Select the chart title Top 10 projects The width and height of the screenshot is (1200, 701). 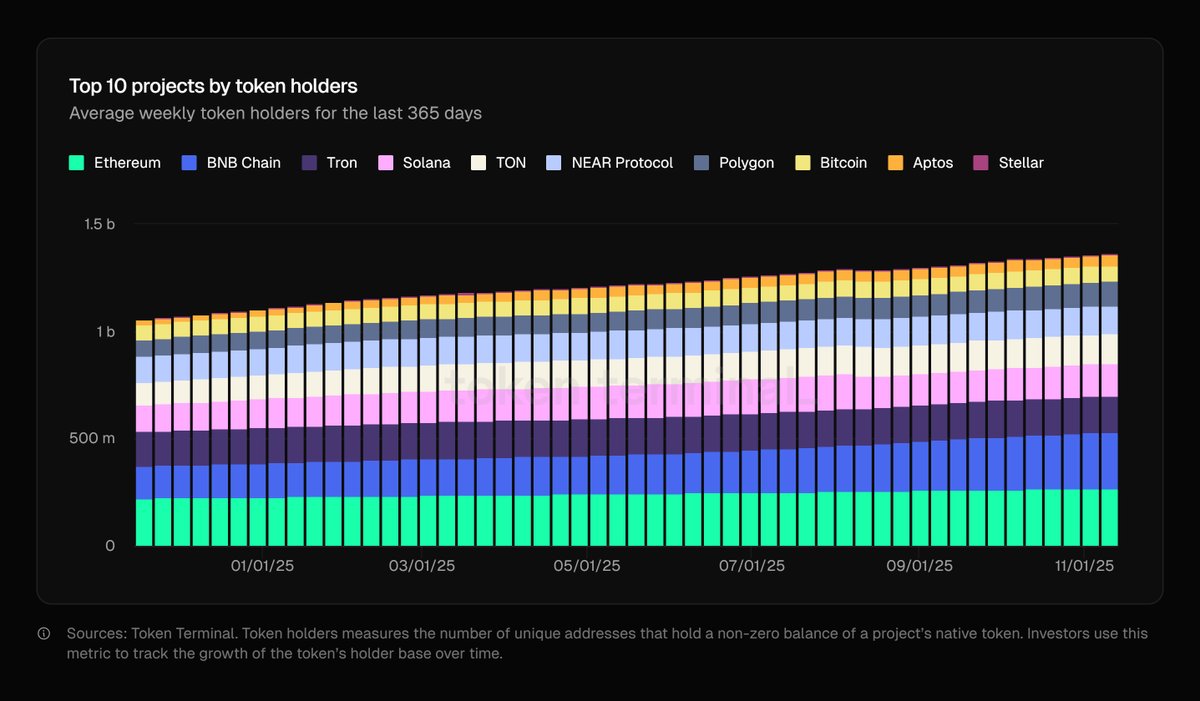(212, 86)
